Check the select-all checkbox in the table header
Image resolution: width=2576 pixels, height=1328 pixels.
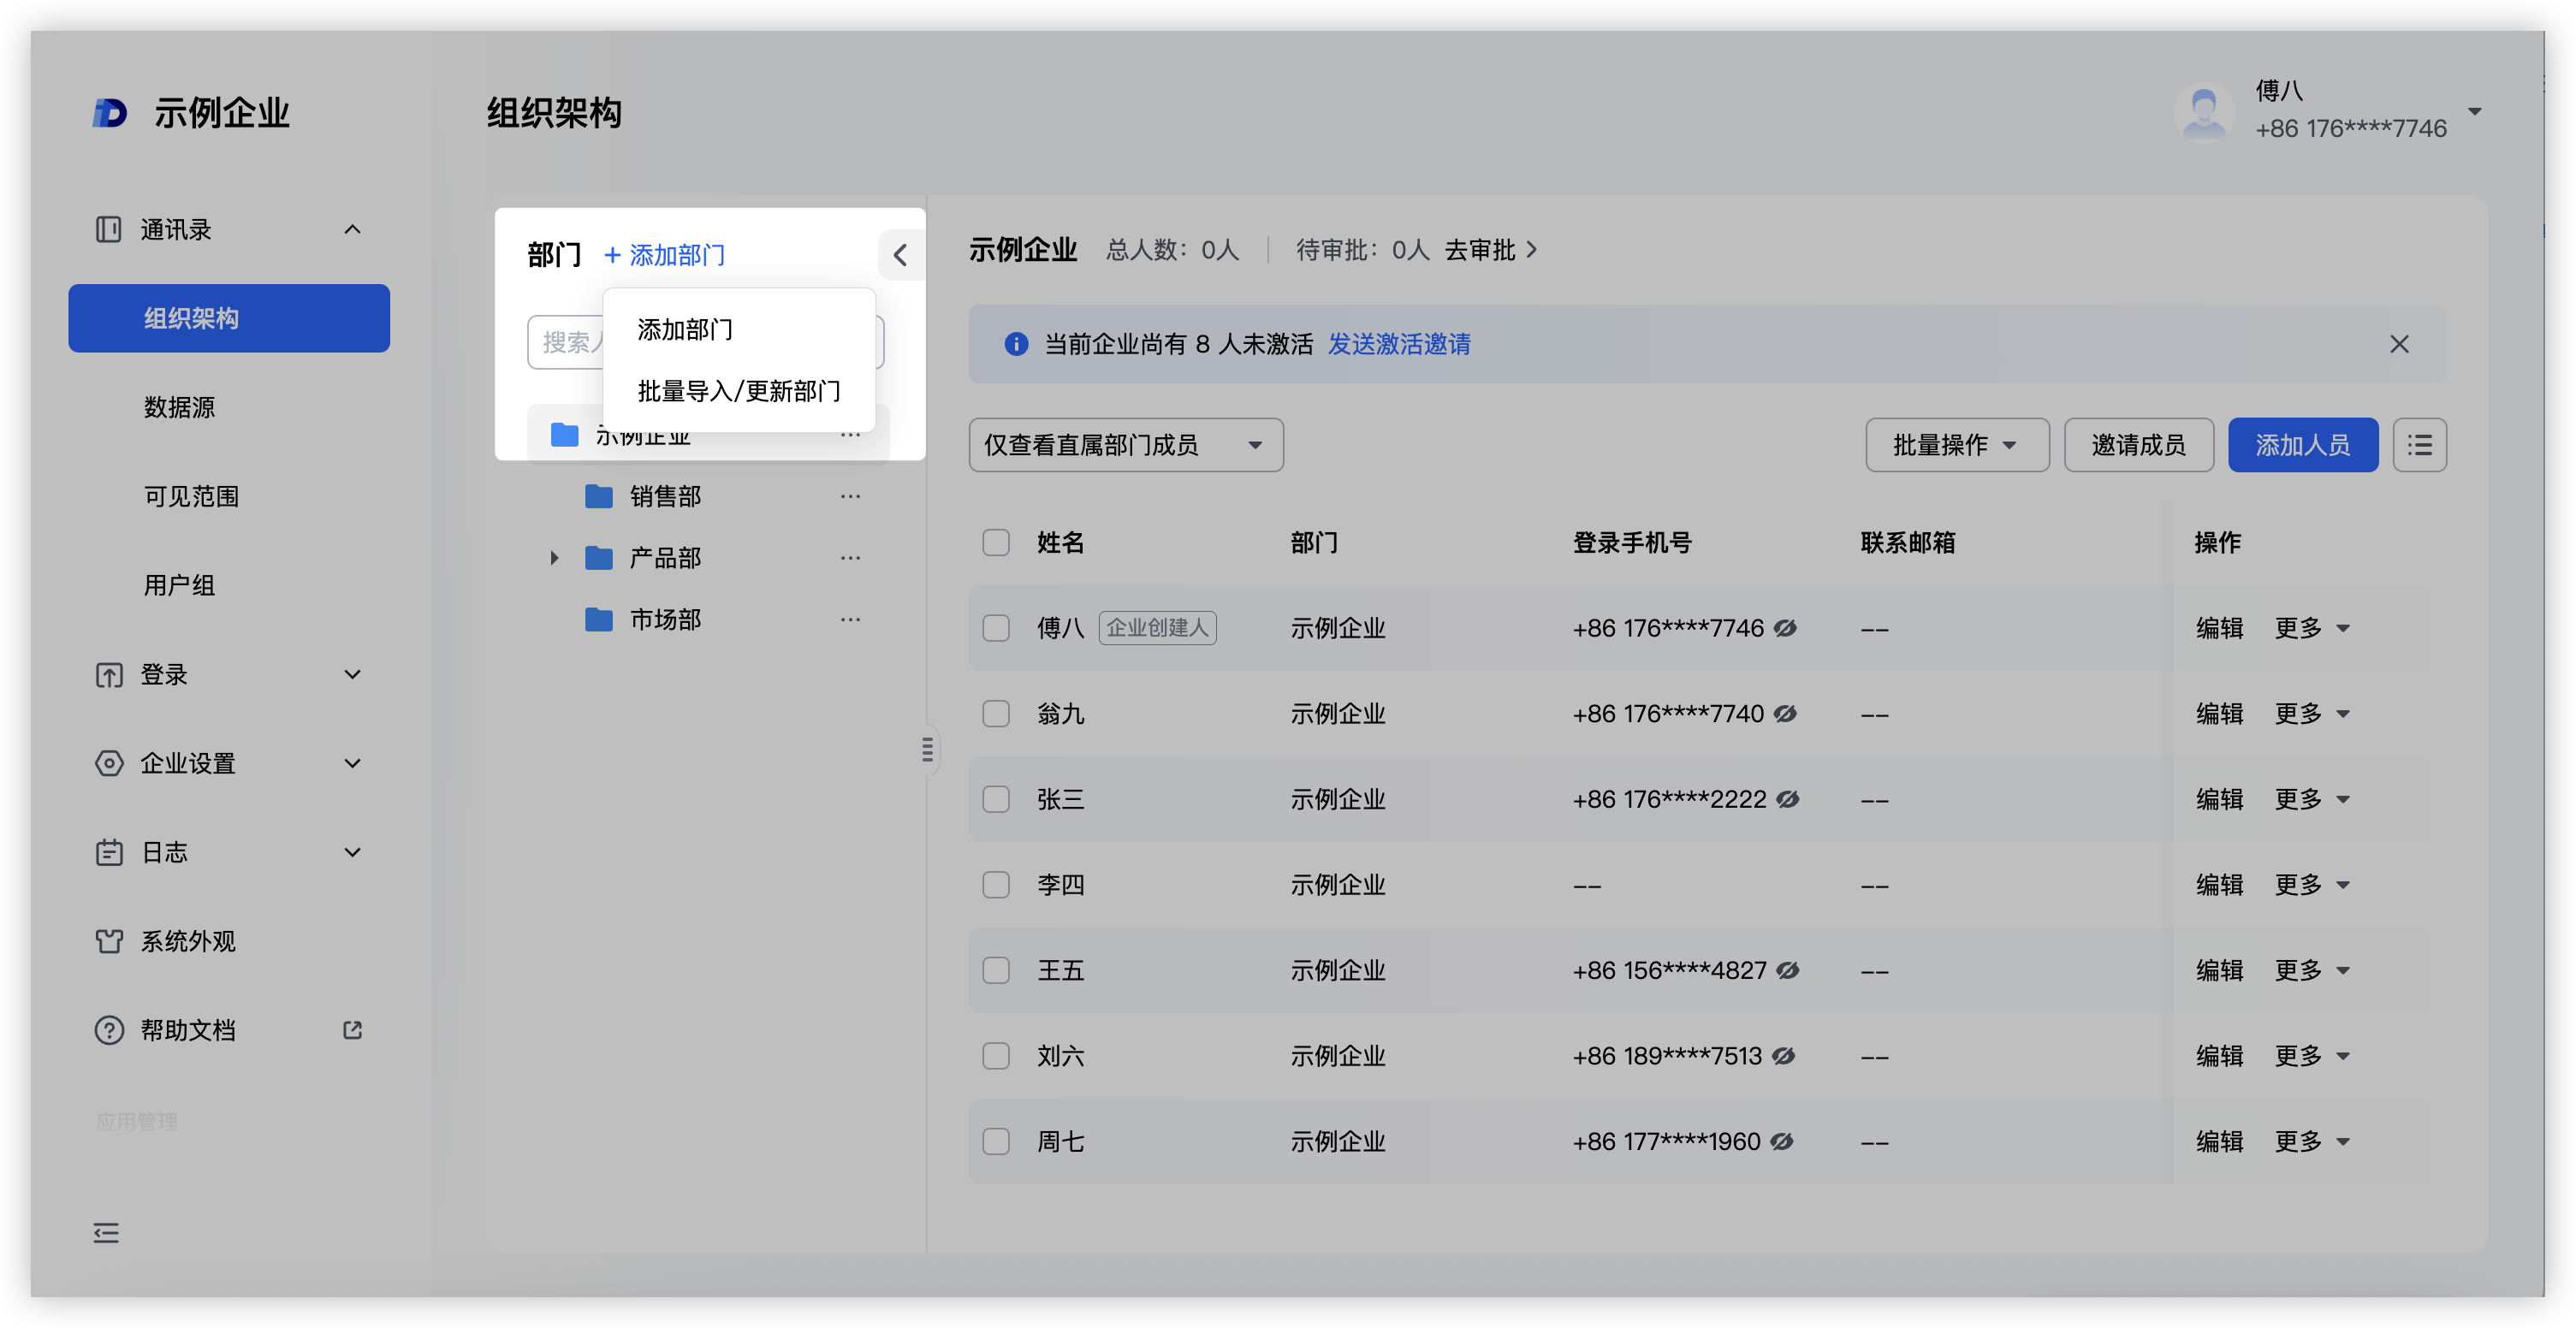[x=995, y=543]
